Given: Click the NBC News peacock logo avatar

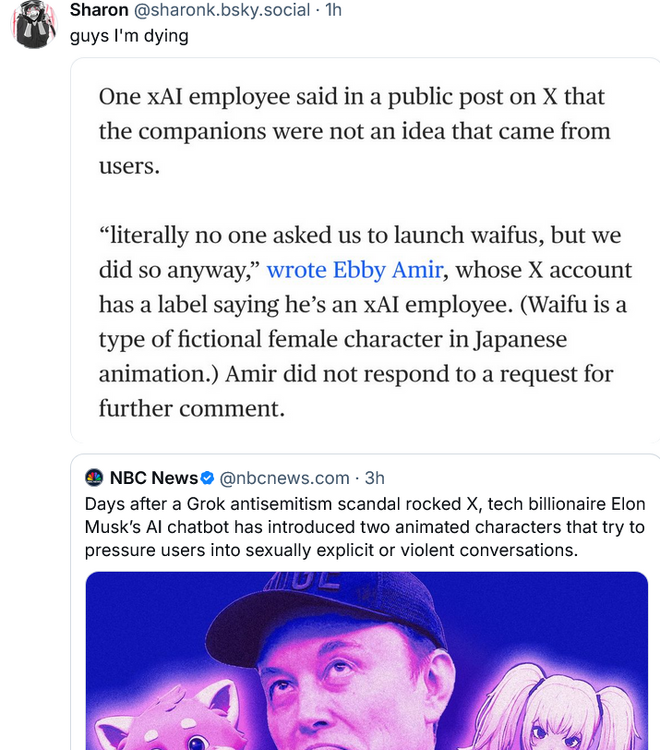Looking at the screenshot, I should [95, 478].
